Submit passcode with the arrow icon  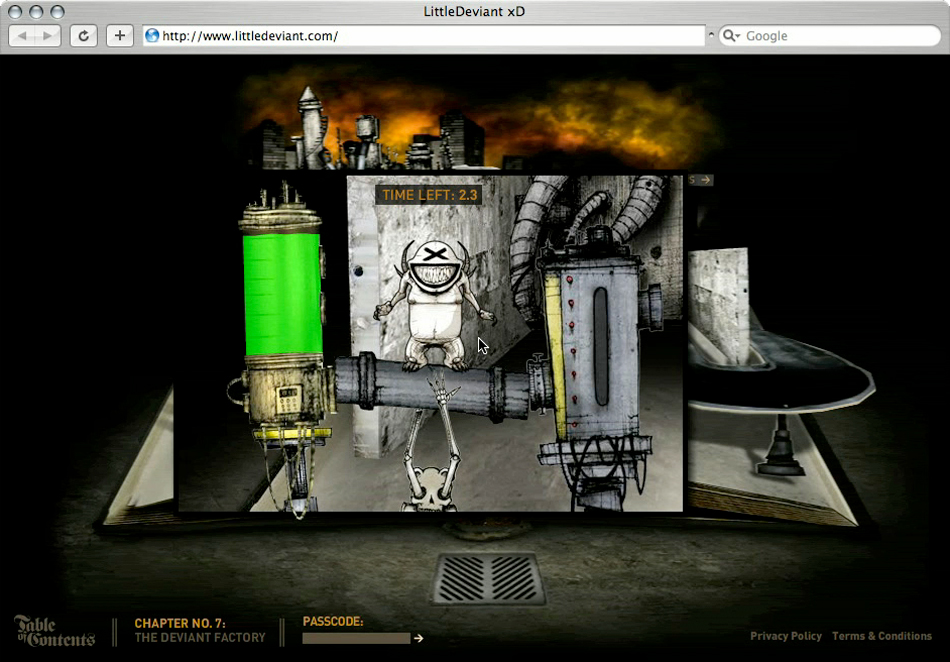419,638
